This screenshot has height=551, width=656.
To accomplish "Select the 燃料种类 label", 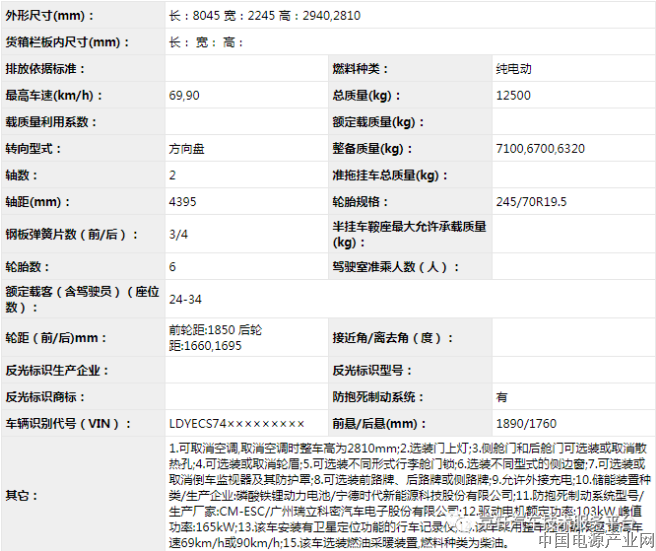I will tap(360, 69).
